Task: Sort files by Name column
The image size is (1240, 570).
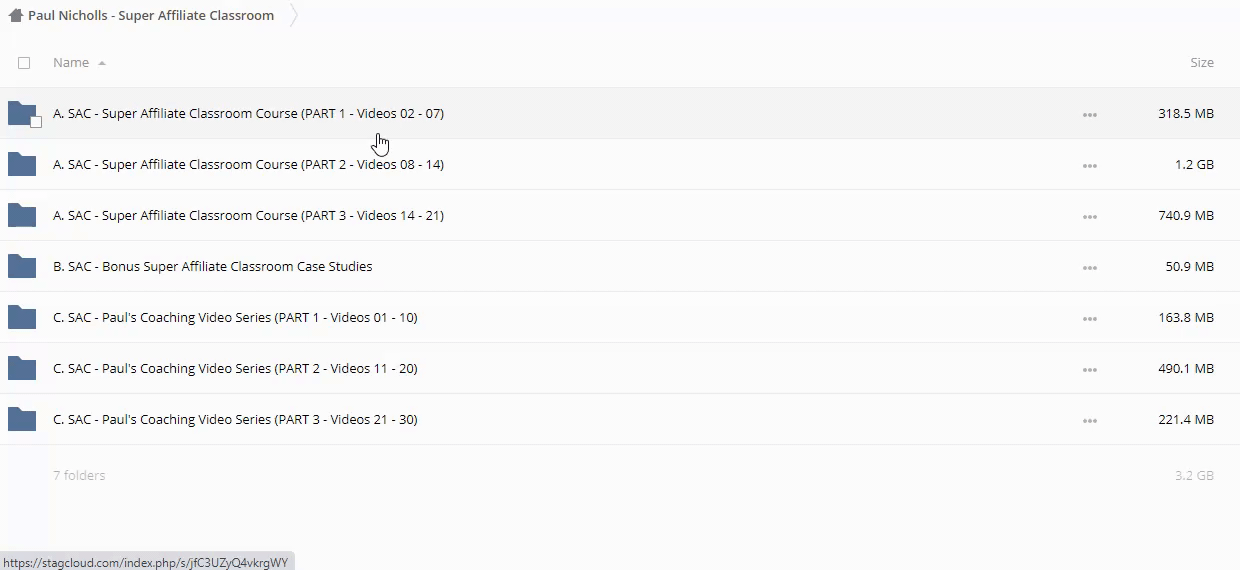Action: [x=71, y=62]
